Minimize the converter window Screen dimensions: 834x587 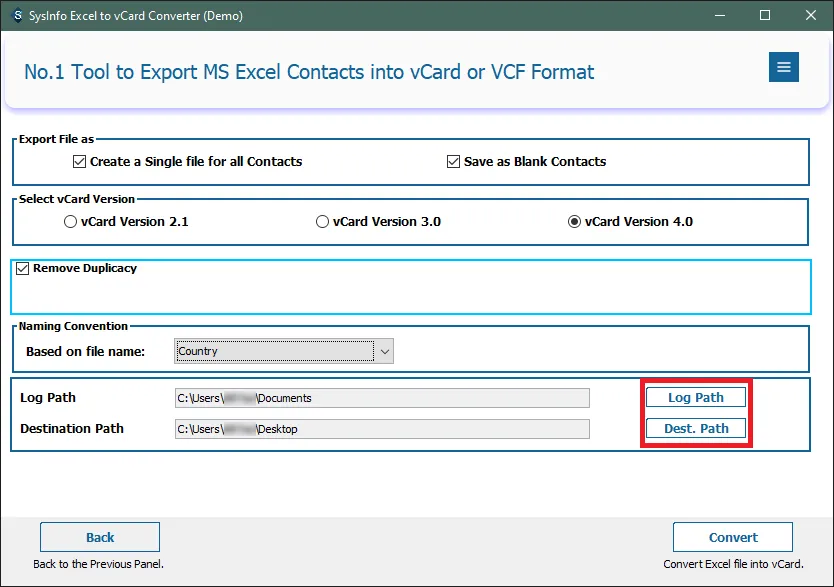point(719,16)
